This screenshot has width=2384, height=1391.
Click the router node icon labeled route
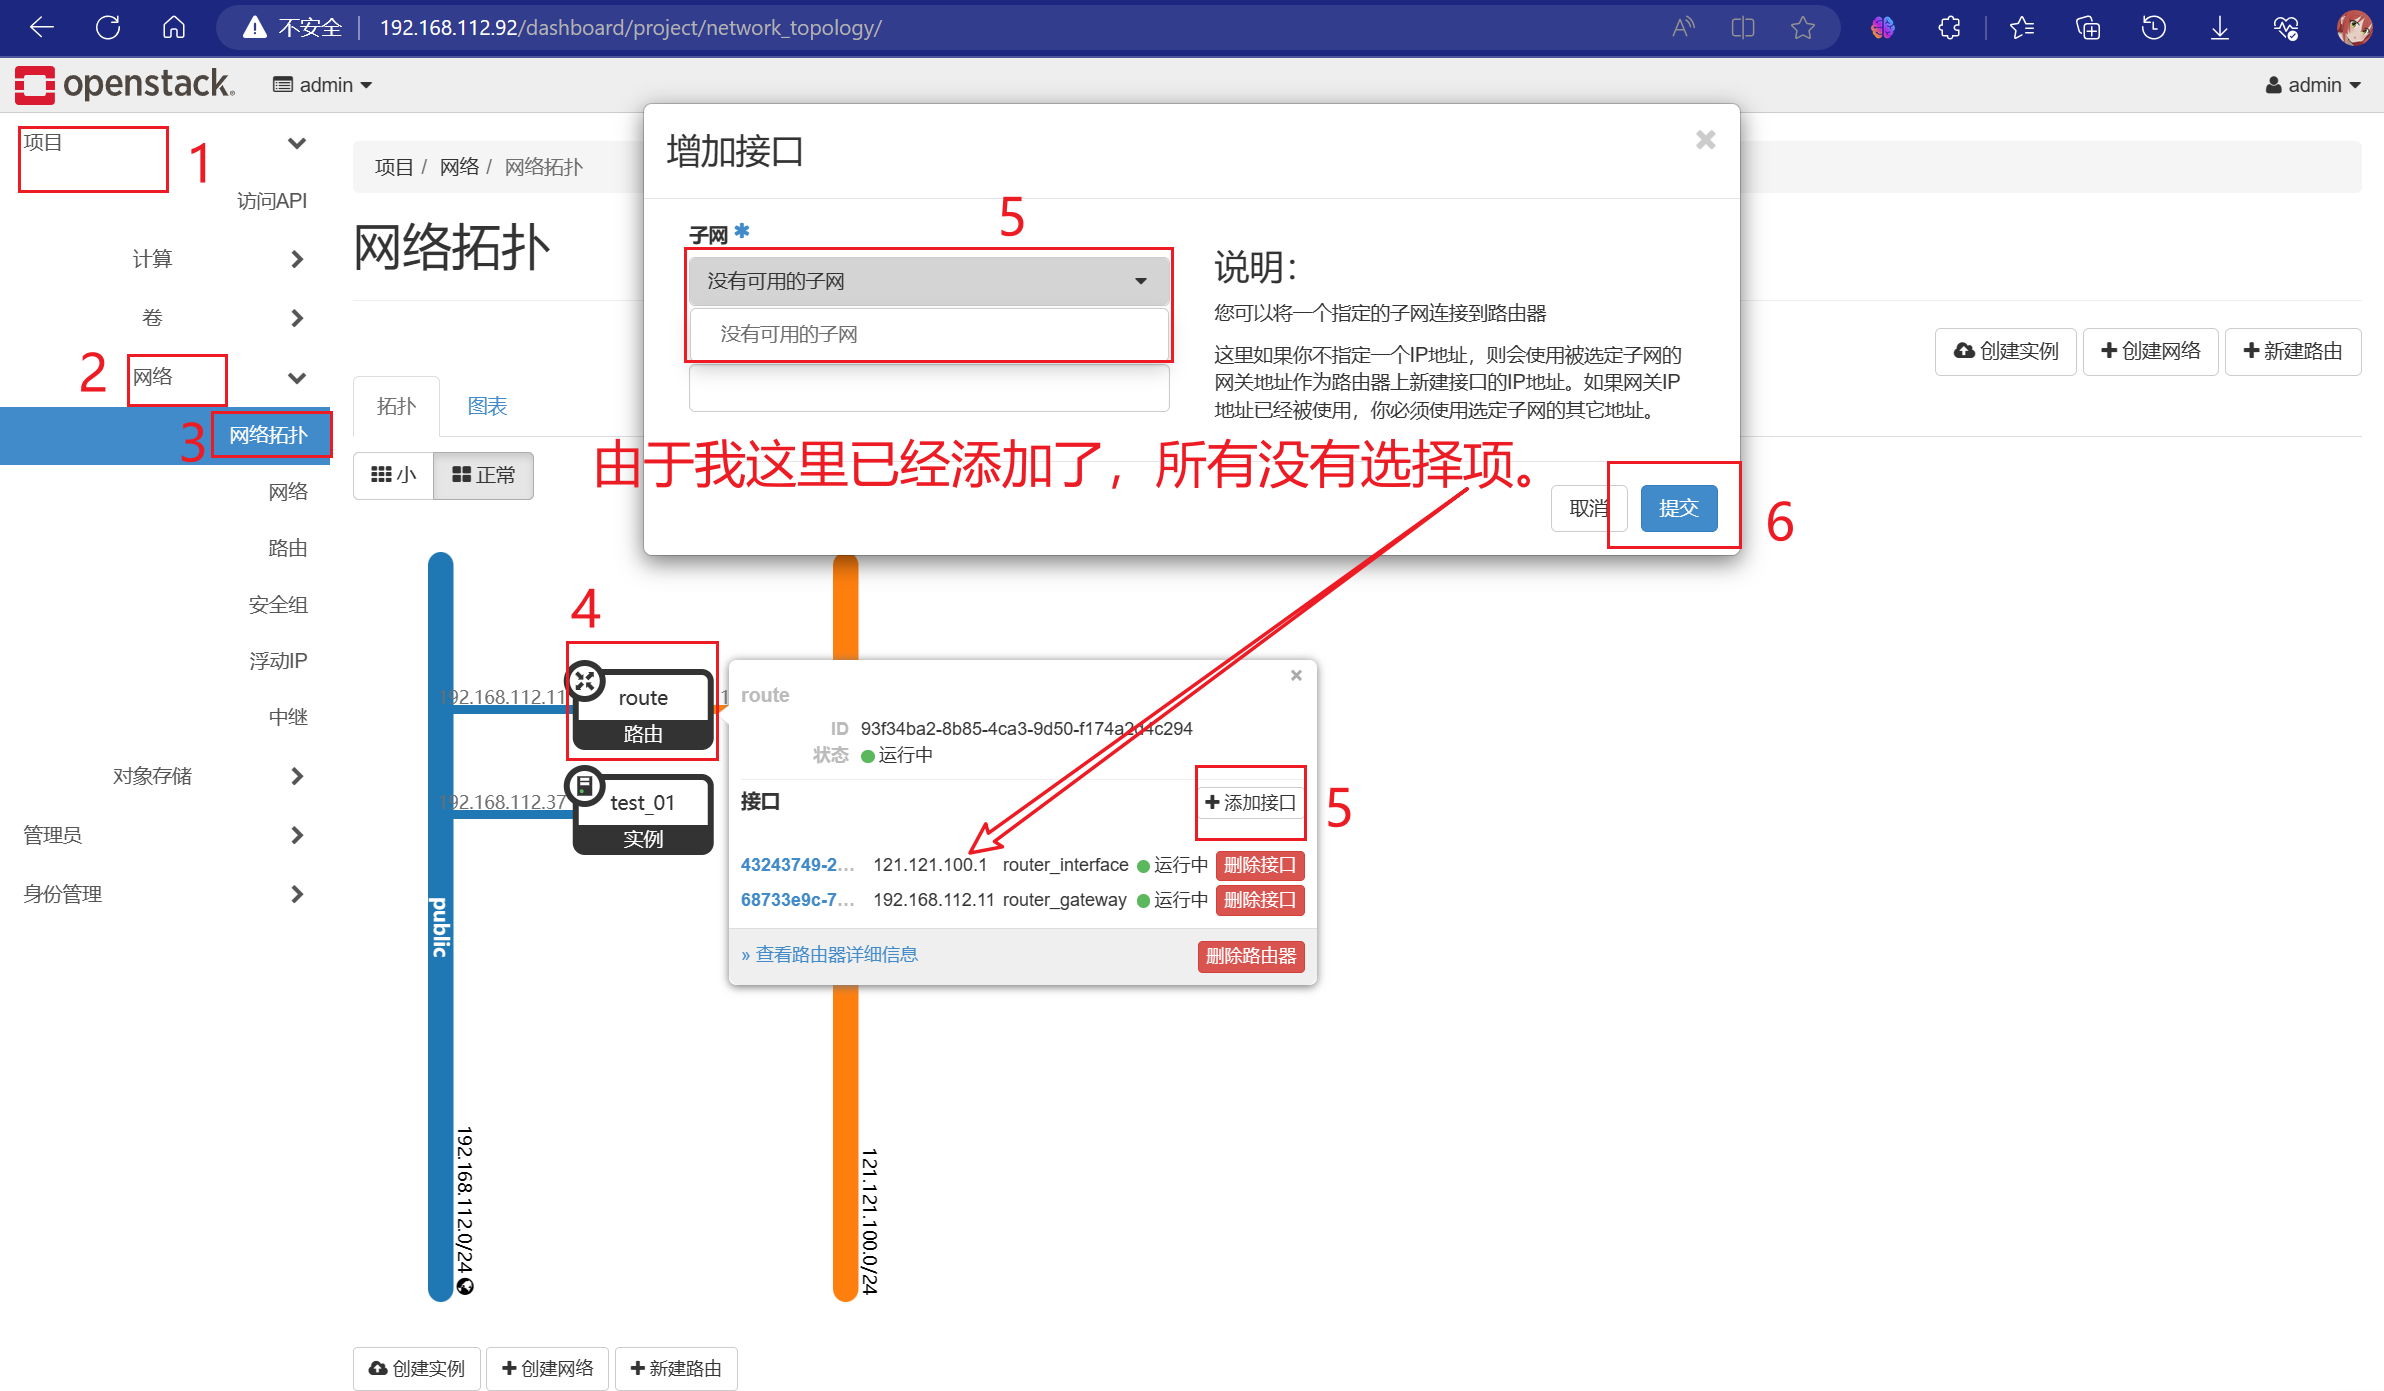pyautogui.click(x=586, y=682)
